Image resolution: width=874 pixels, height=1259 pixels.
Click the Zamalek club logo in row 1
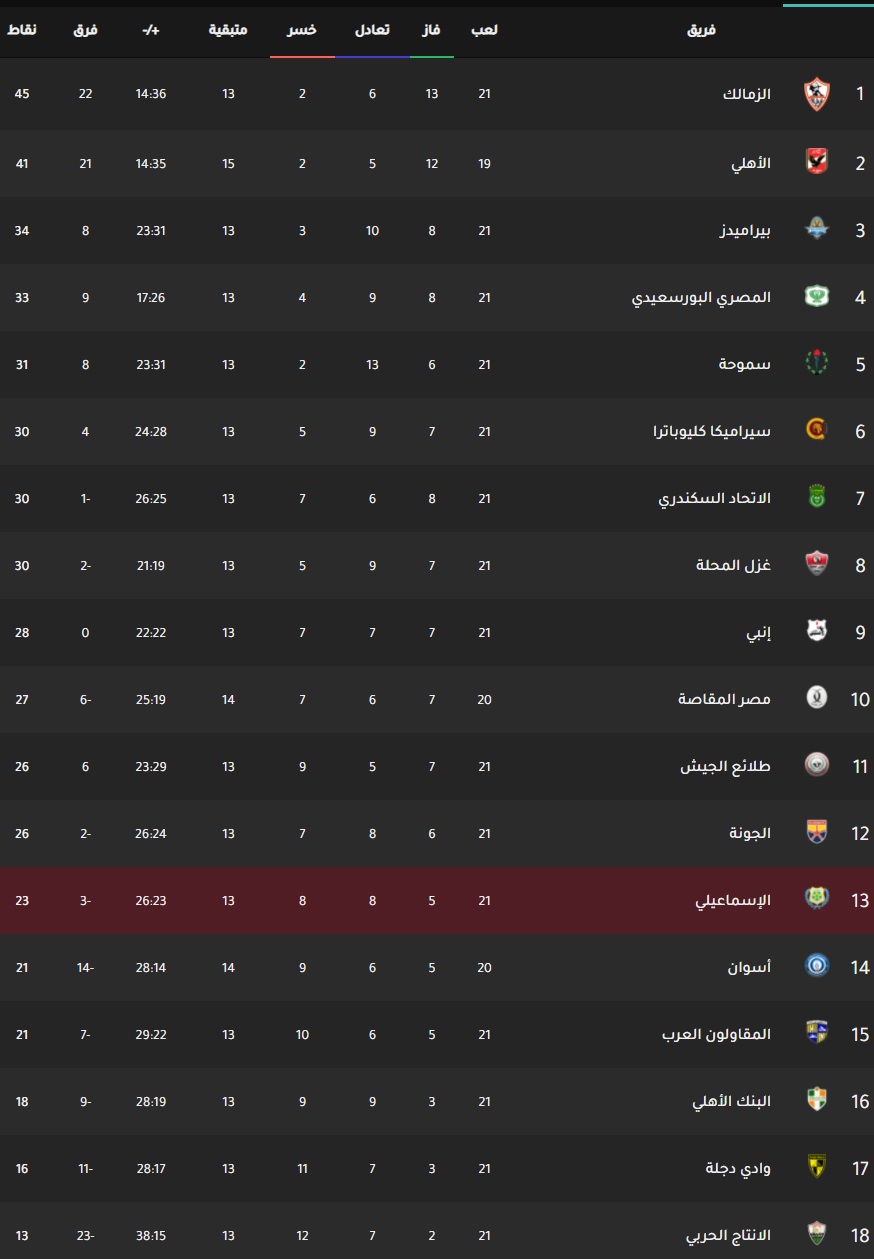[817, 94]
